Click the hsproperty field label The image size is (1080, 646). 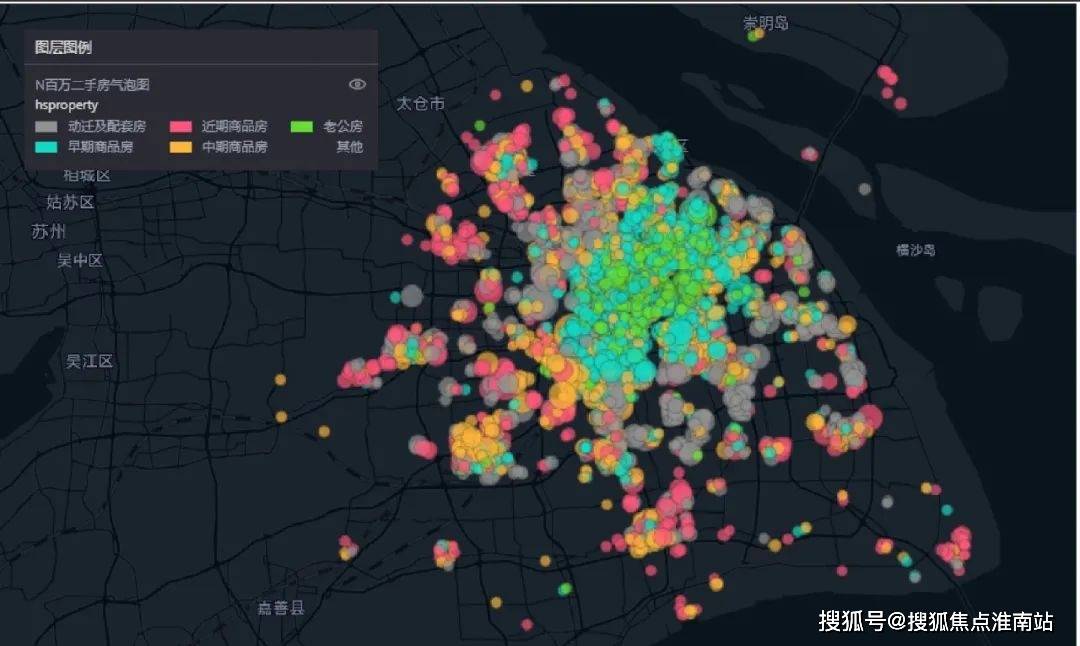67,105
